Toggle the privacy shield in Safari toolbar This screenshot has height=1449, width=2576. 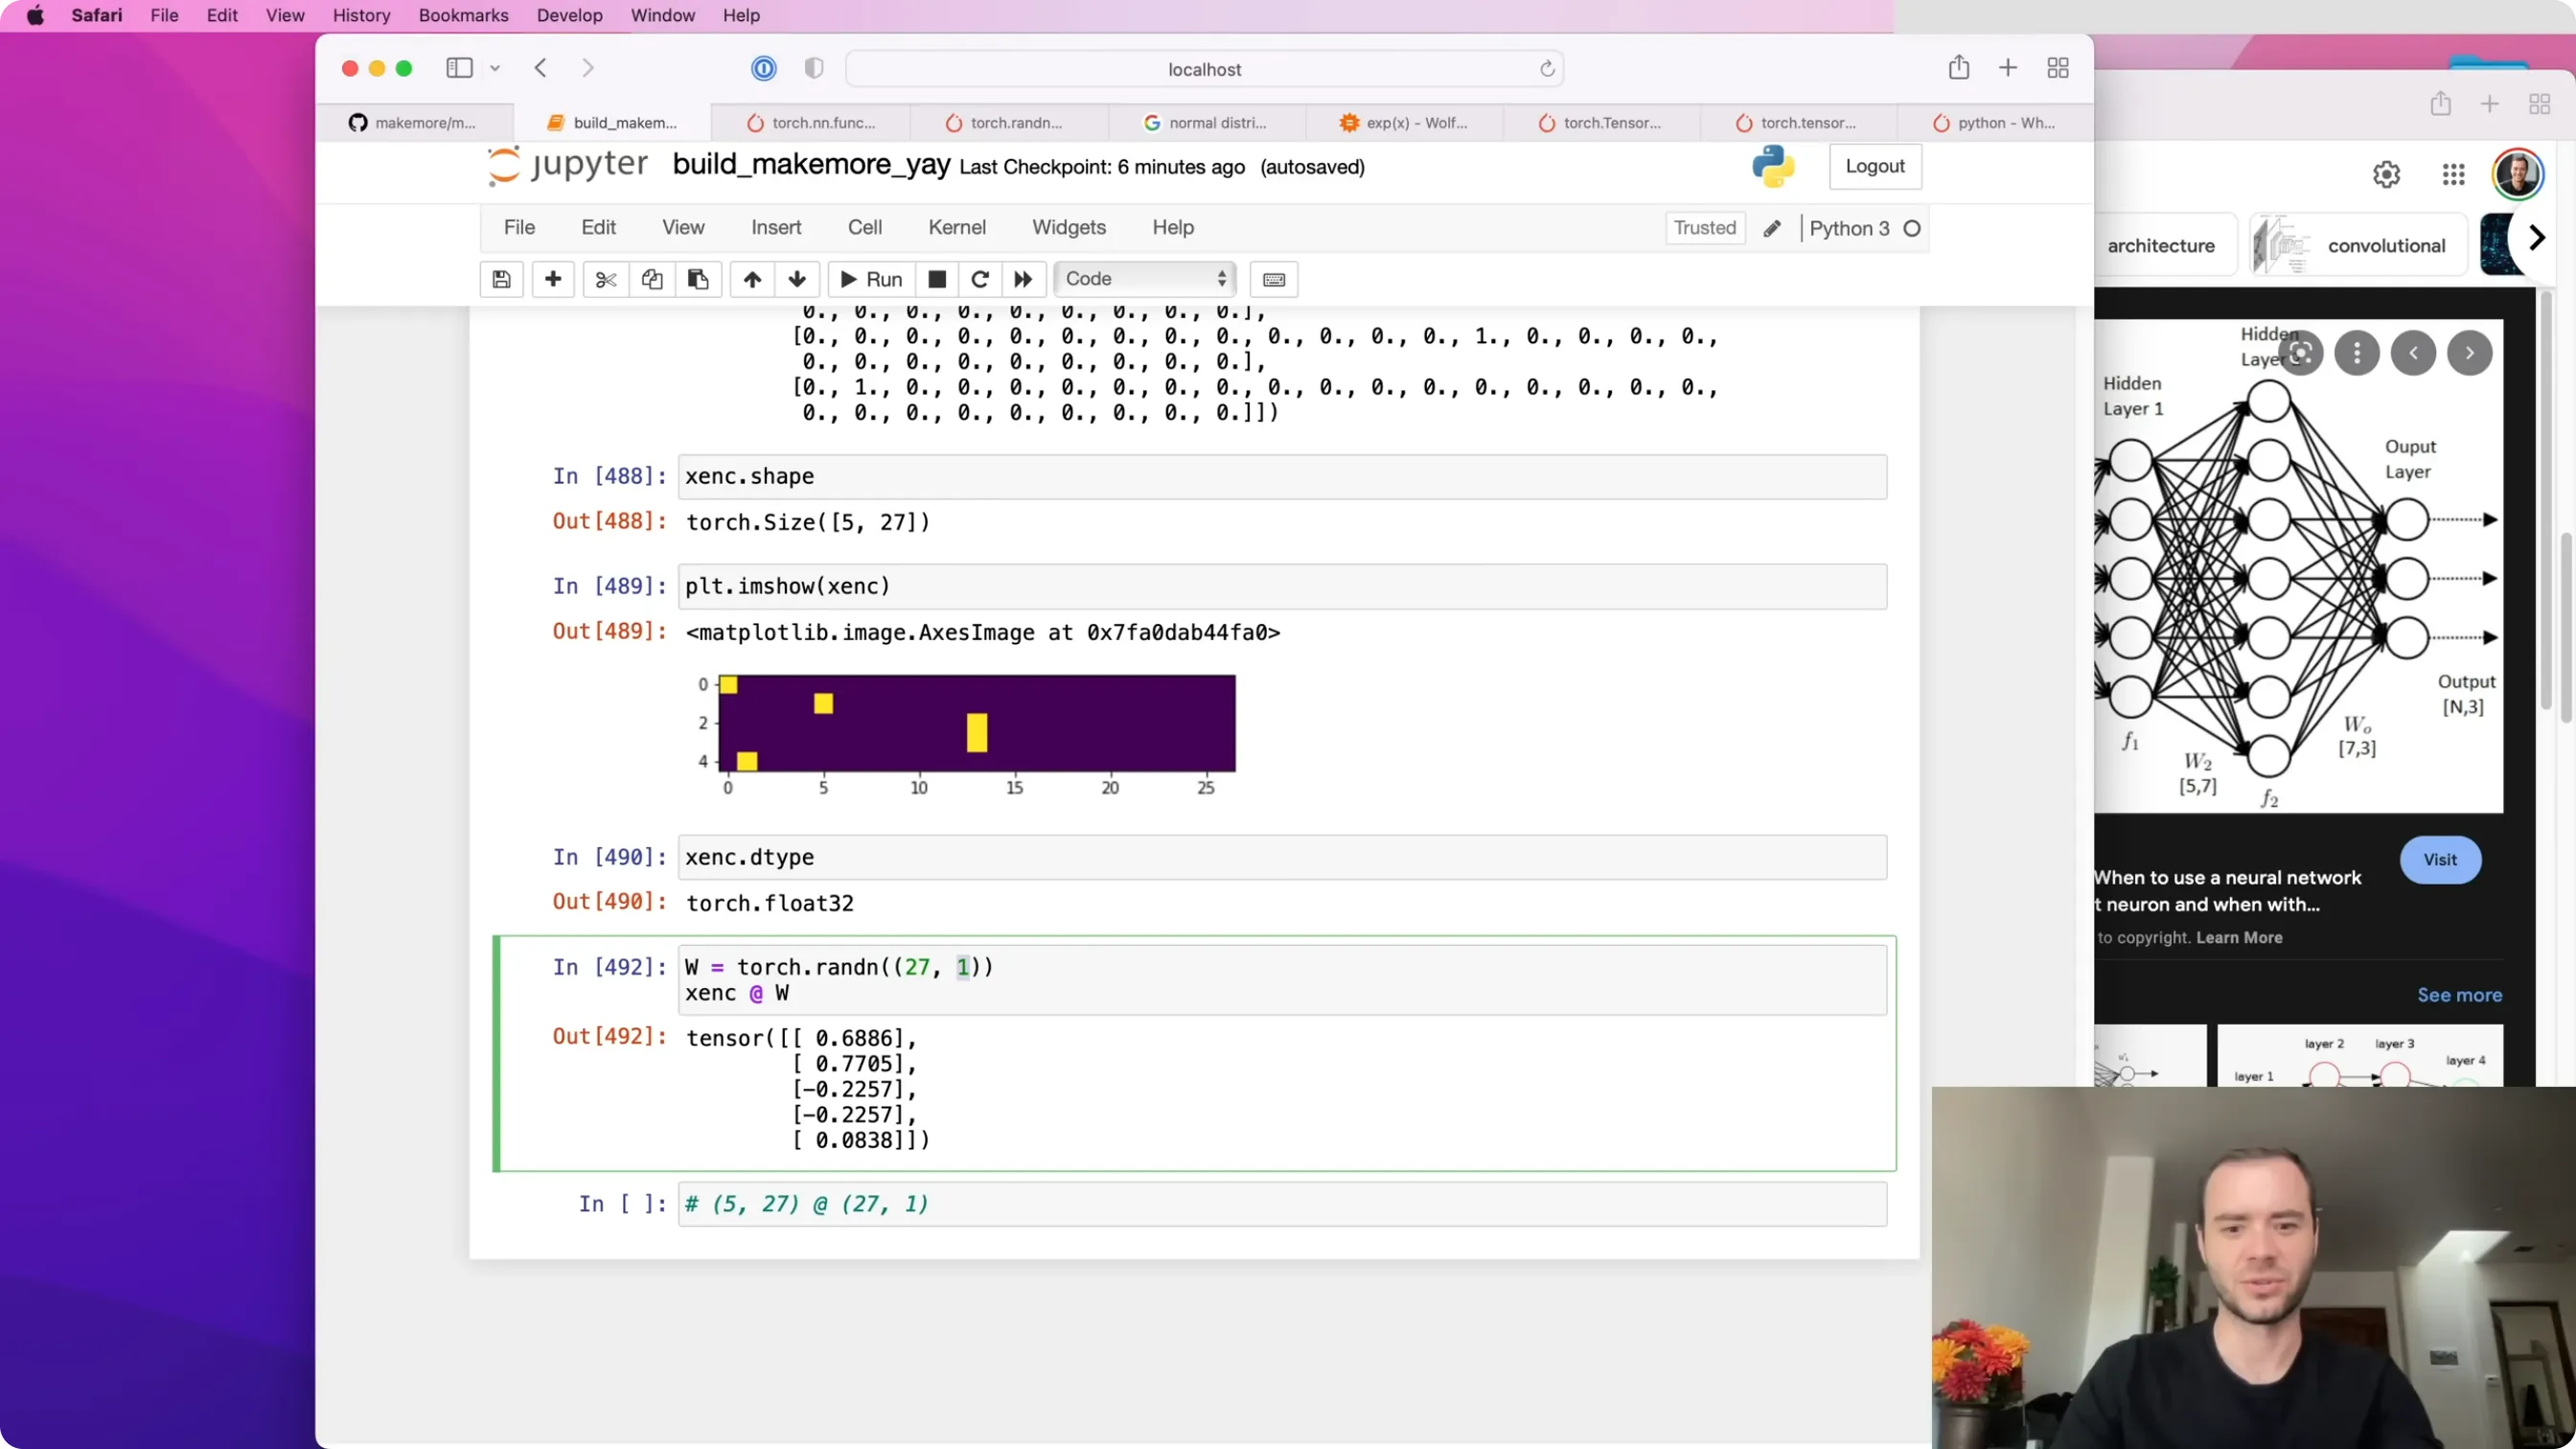pos(814,68)
